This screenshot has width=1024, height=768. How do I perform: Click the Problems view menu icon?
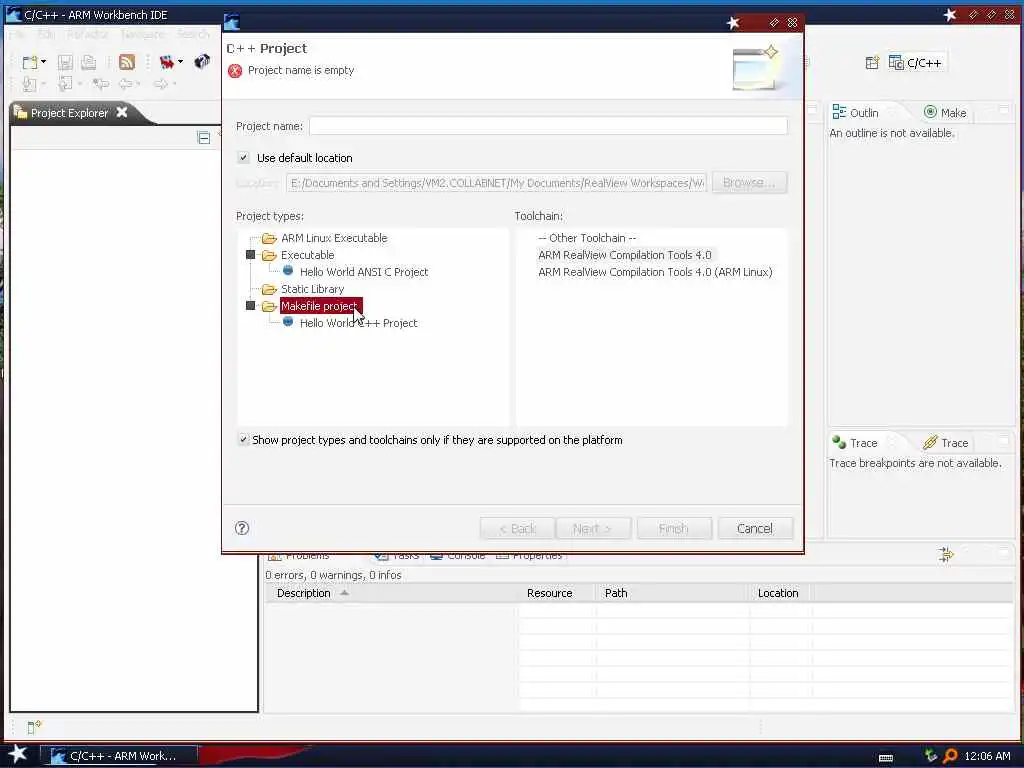tap(946, 554)
